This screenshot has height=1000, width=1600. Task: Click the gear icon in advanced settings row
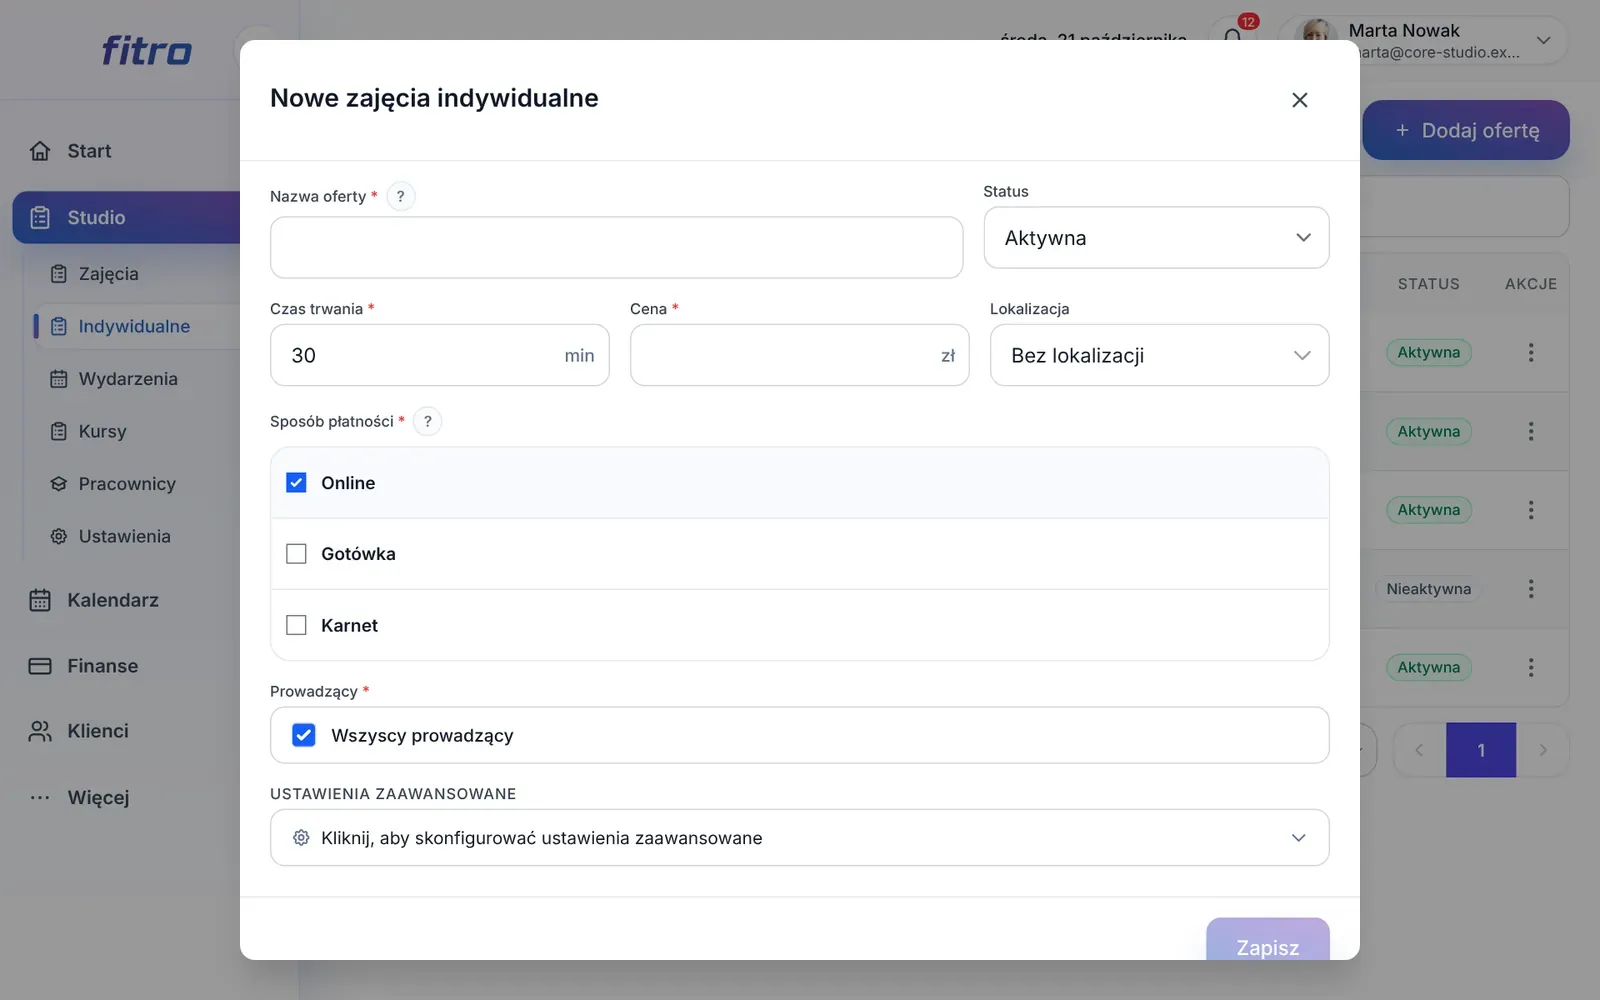coord(301,838)
